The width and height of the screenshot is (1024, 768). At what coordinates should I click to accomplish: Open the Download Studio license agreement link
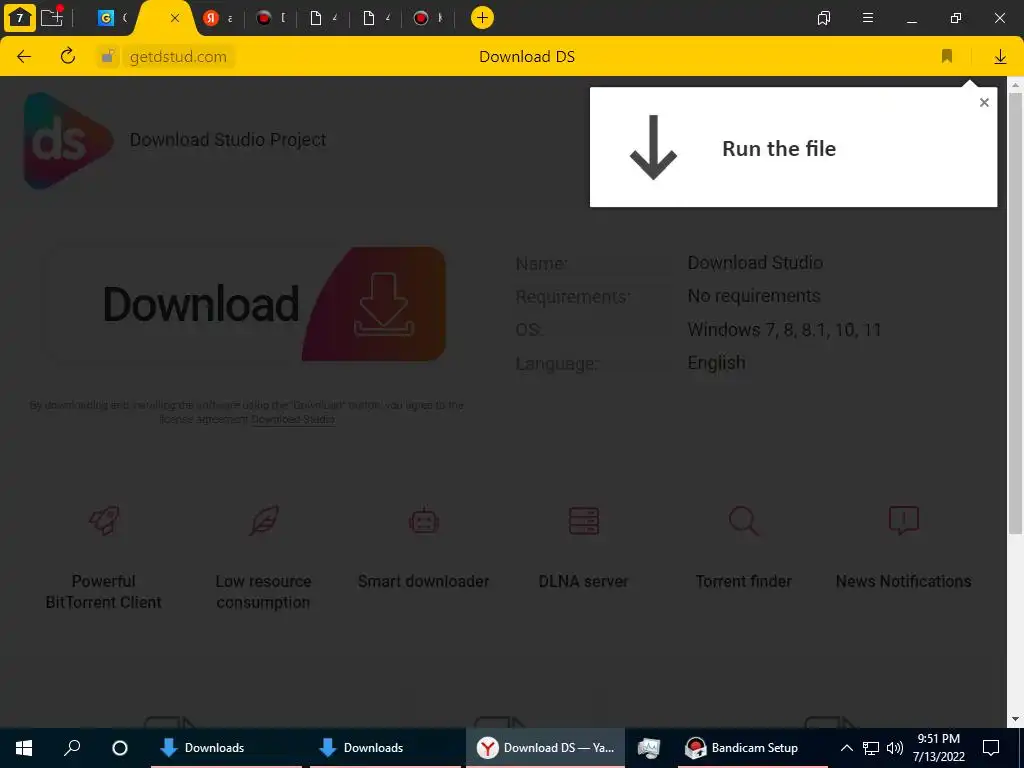pos(293,419)
